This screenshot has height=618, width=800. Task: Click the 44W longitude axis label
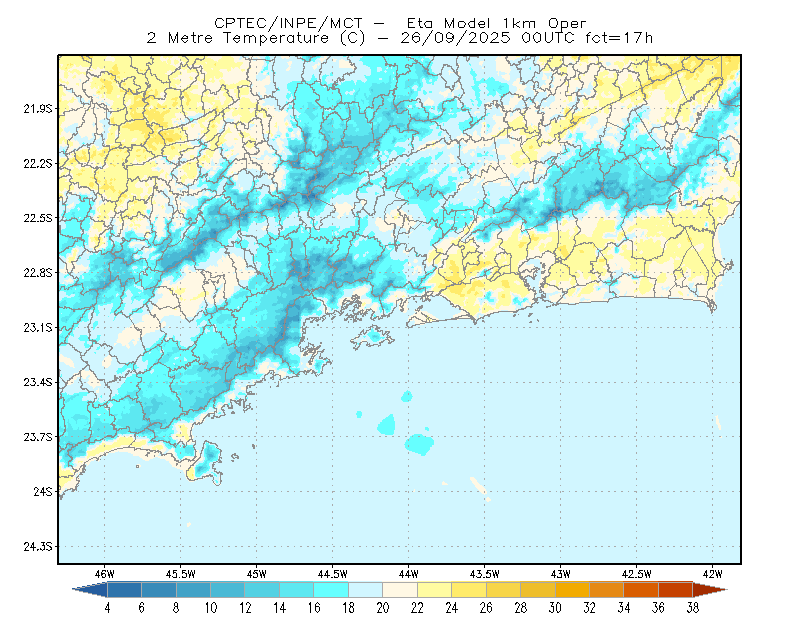click(408, 574)
